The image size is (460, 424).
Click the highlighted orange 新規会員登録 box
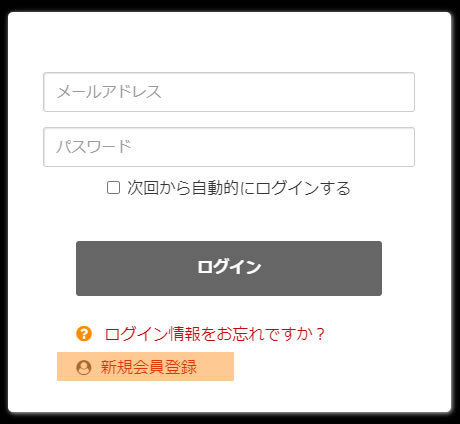click(145, 366)
